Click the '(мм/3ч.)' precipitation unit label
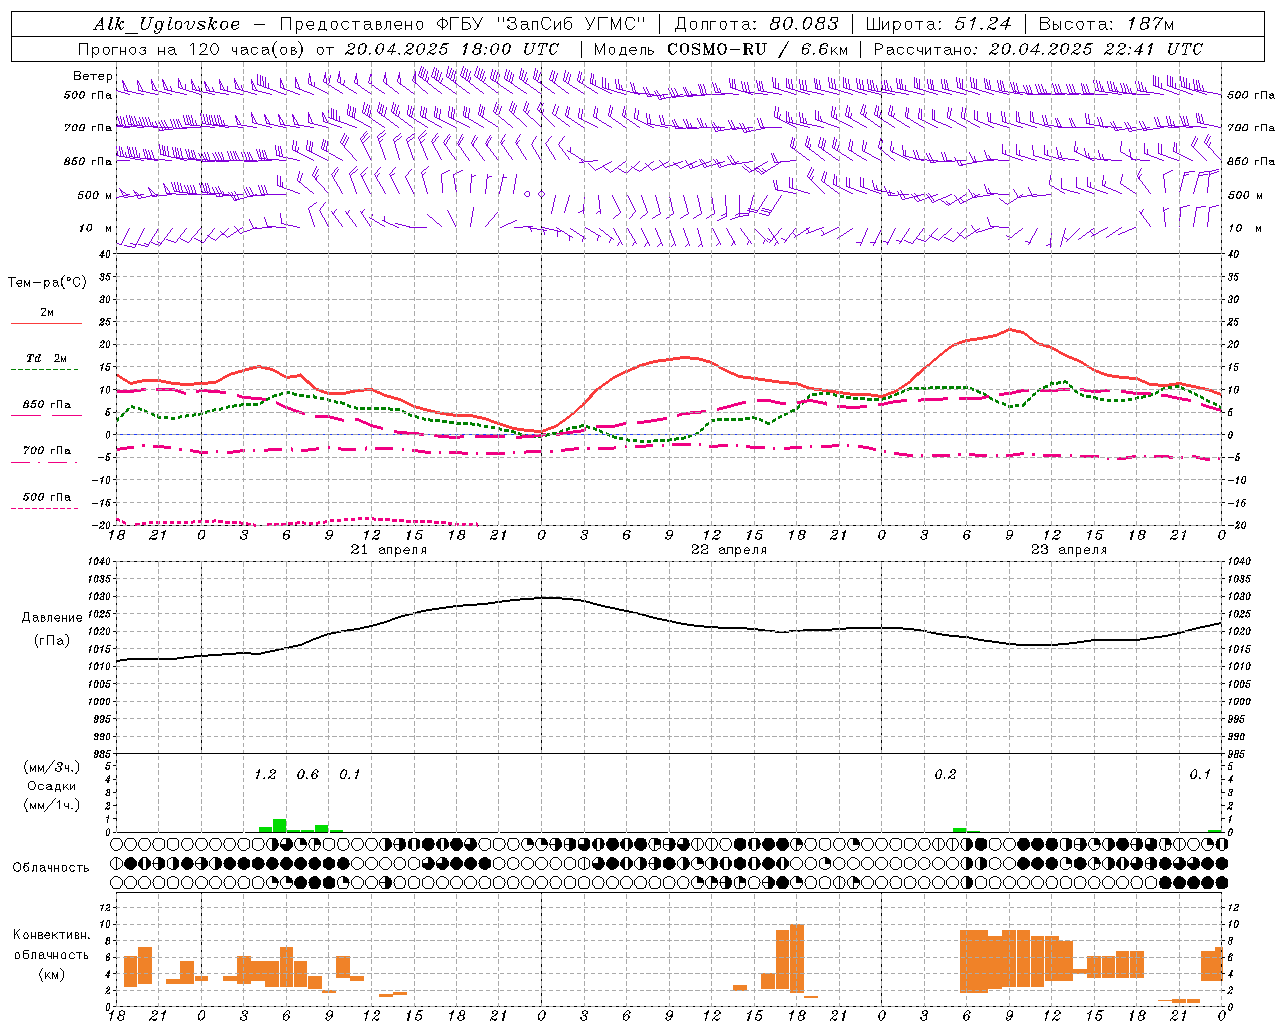The height and width of the screenshot is (1024, 1280). click(x=52, y=768)
